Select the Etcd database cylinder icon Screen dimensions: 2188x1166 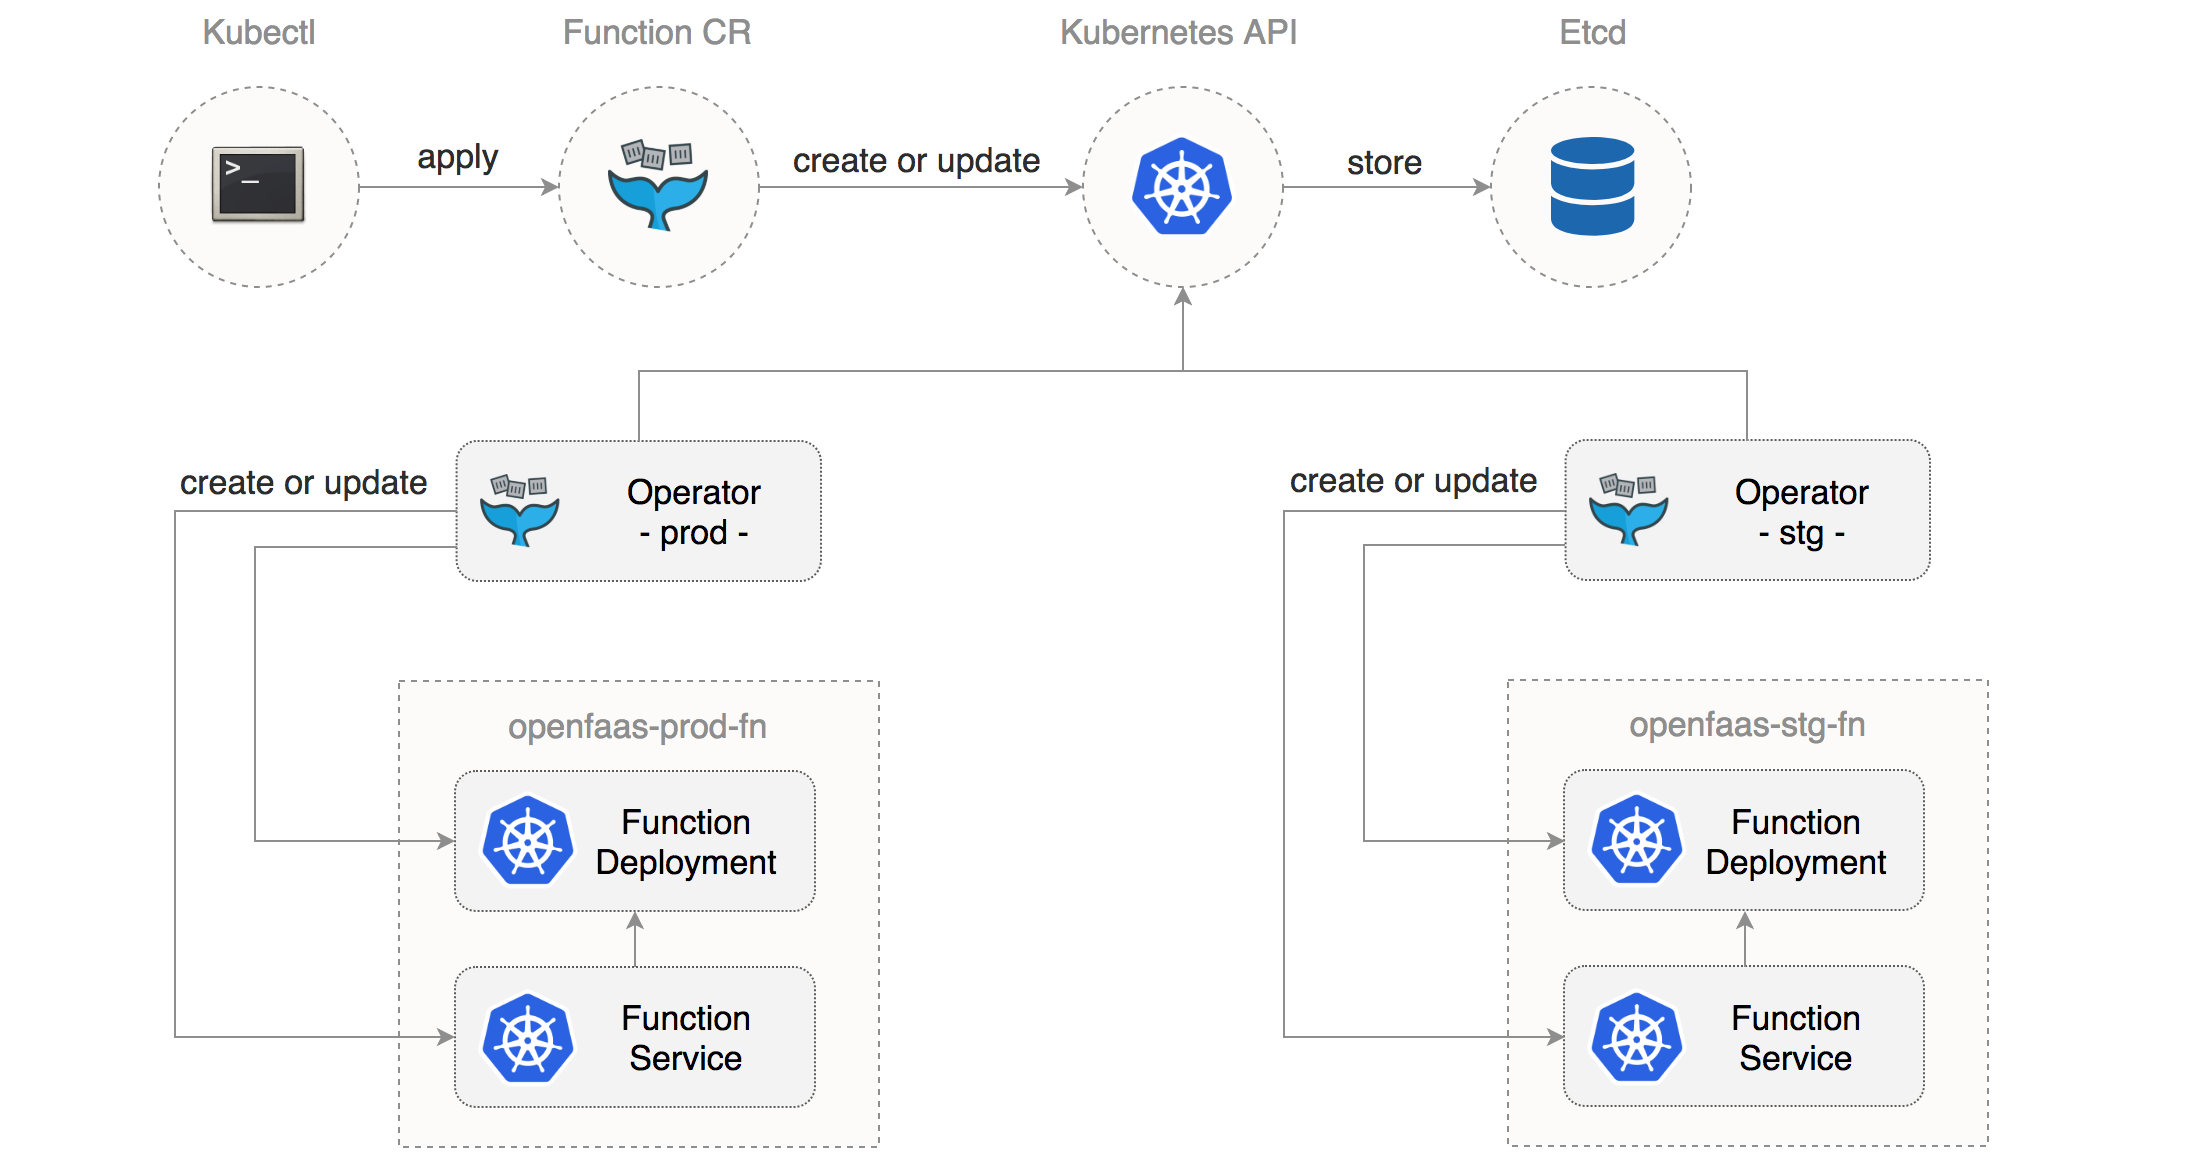pyautogui.click(x=1592, y=187)
